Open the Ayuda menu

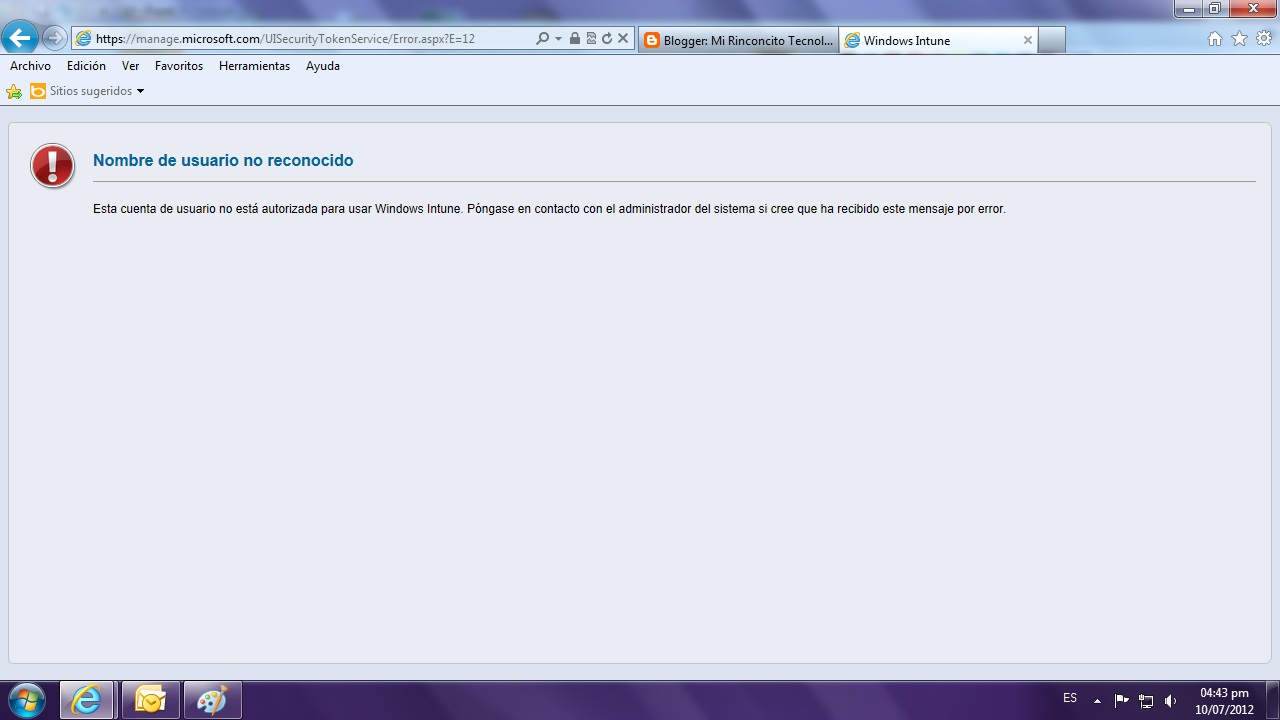(x=323, y=66)
